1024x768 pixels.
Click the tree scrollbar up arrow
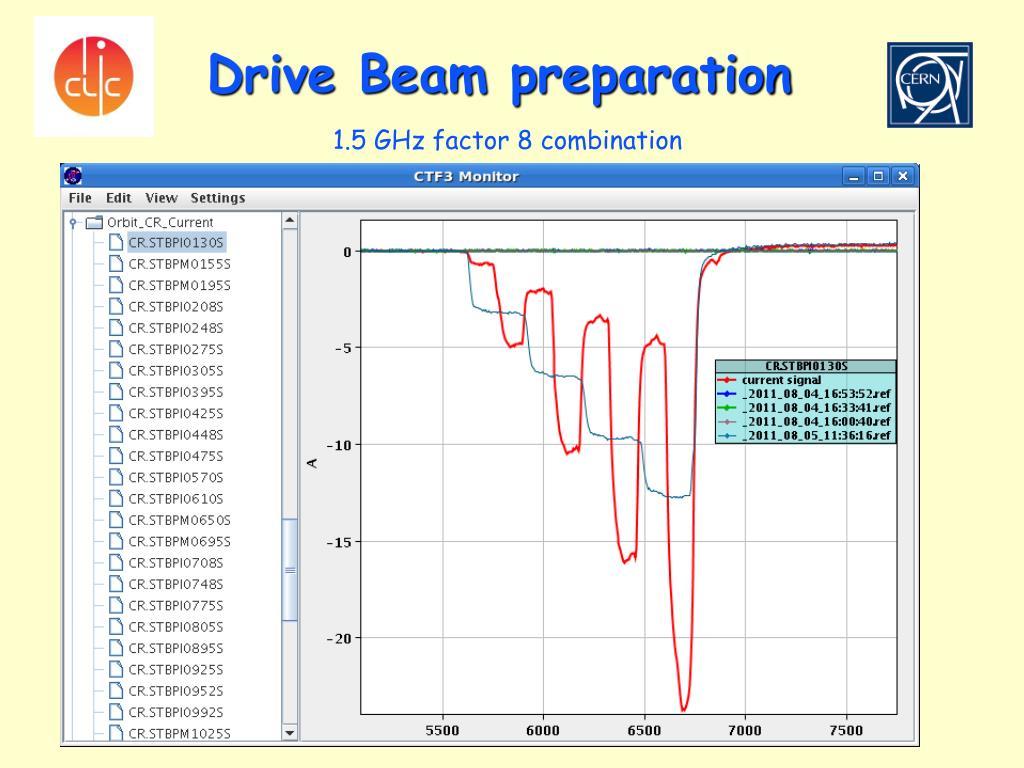(x=289, y=221)
